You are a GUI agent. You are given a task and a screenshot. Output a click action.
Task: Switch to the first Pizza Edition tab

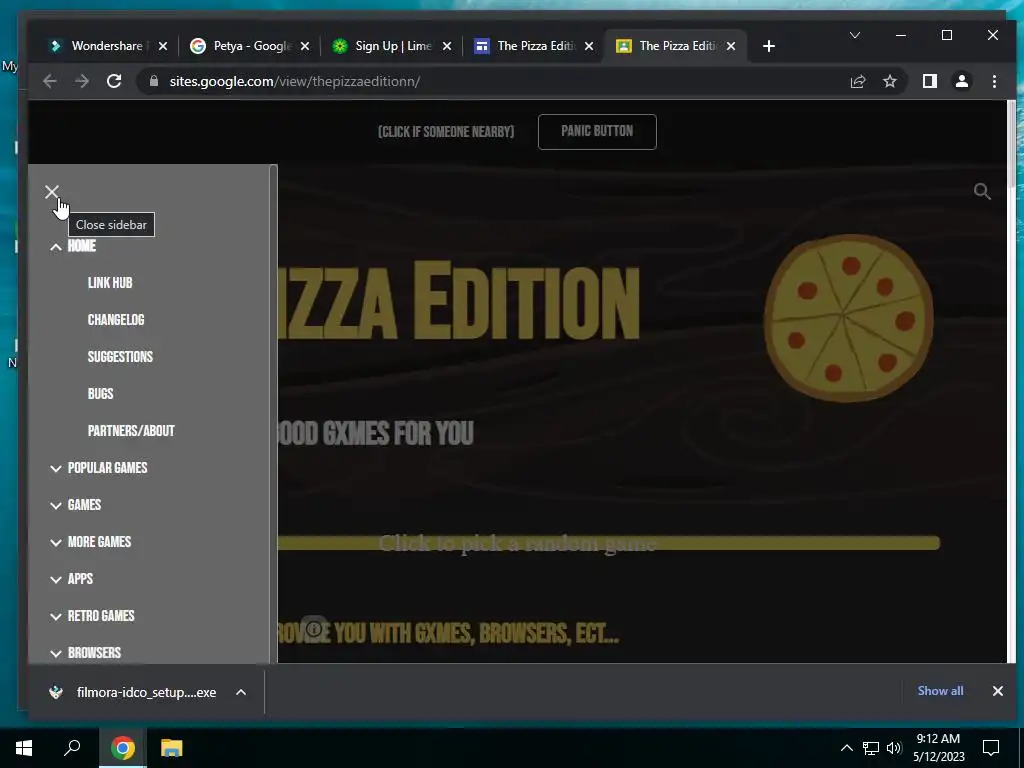point(536,46)
